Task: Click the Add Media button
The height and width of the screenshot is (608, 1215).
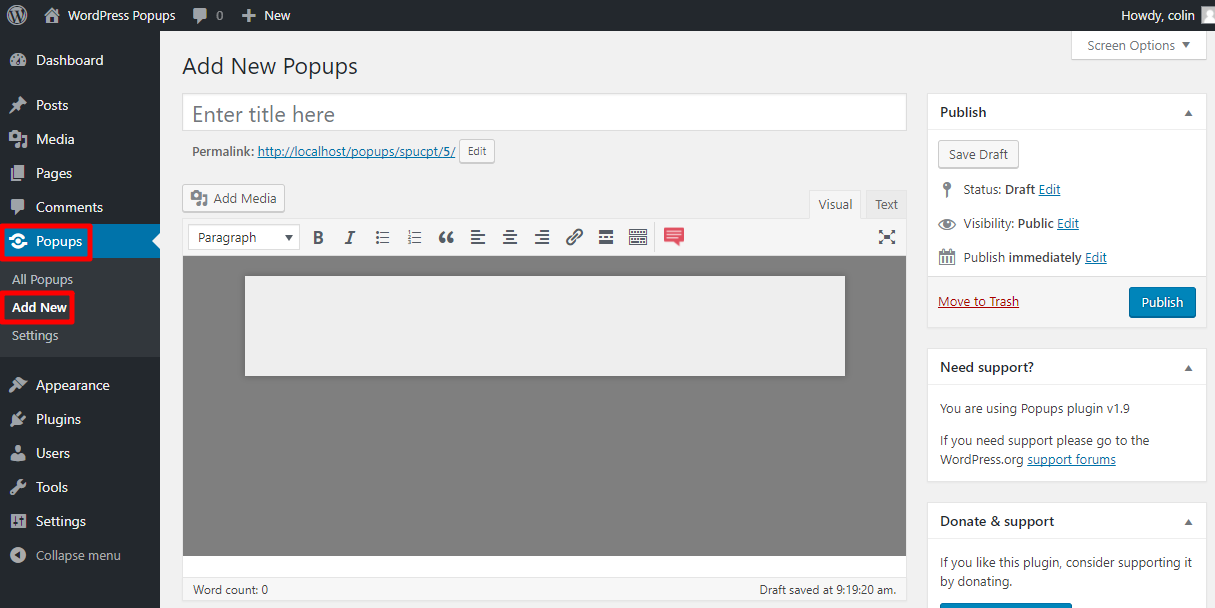Action: click(233, 198)
